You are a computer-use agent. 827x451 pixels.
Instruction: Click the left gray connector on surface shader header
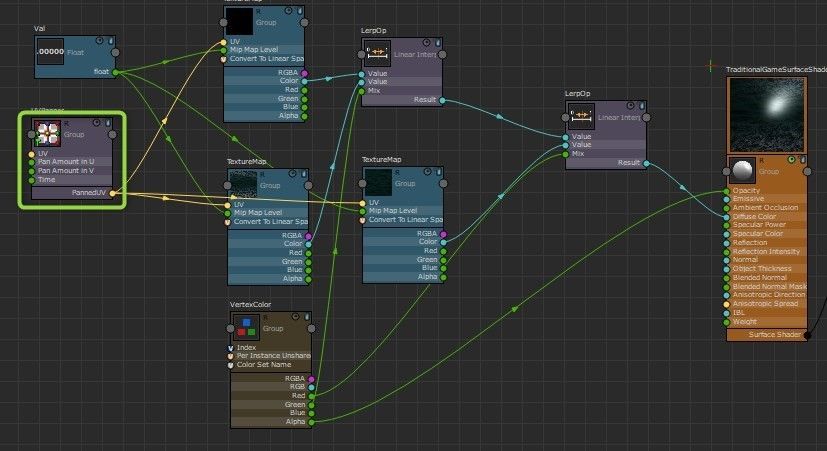point(727,171)
